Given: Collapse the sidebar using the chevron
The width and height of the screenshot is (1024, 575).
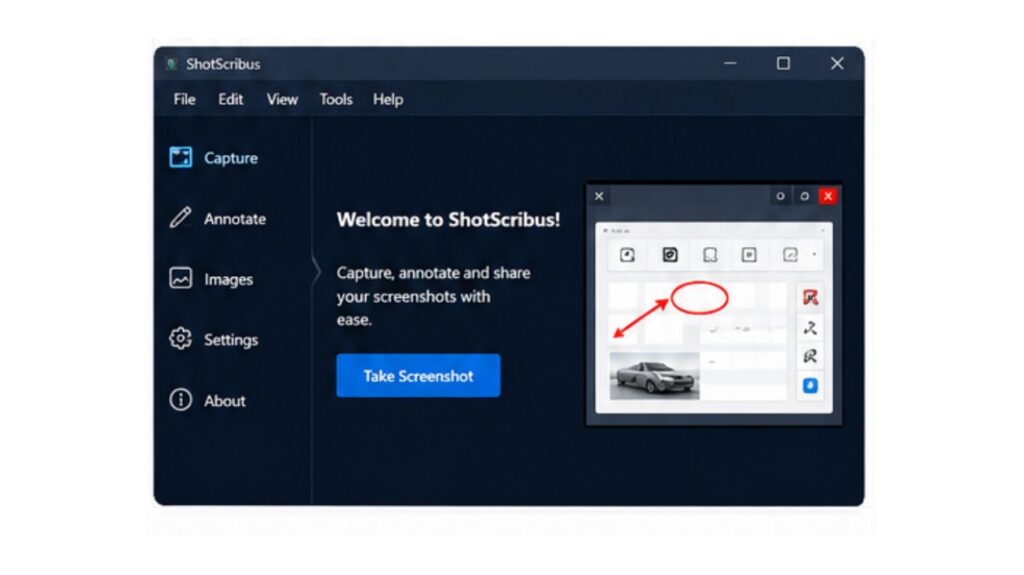Looking at the screenshot, I should (317, 271).
